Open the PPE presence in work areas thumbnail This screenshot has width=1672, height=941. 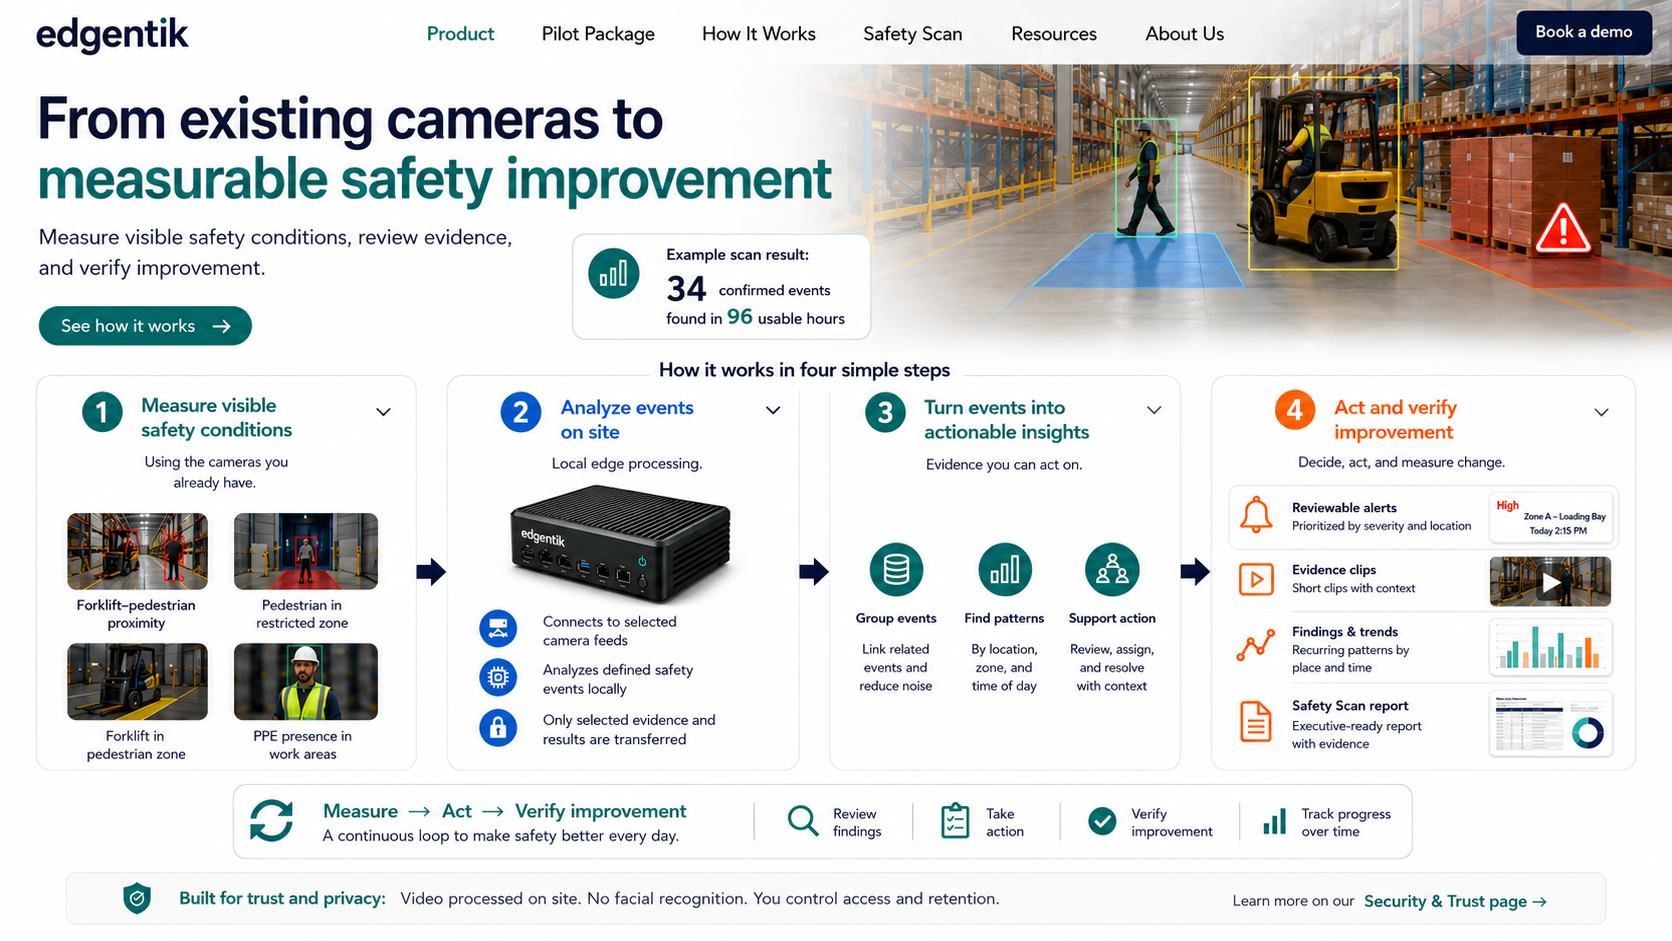306,682
